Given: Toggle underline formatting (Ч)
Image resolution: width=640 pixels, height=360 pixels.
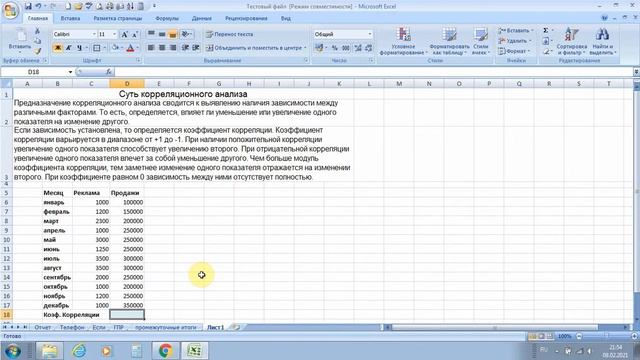Looking at the screenshot, I should 79,48.
